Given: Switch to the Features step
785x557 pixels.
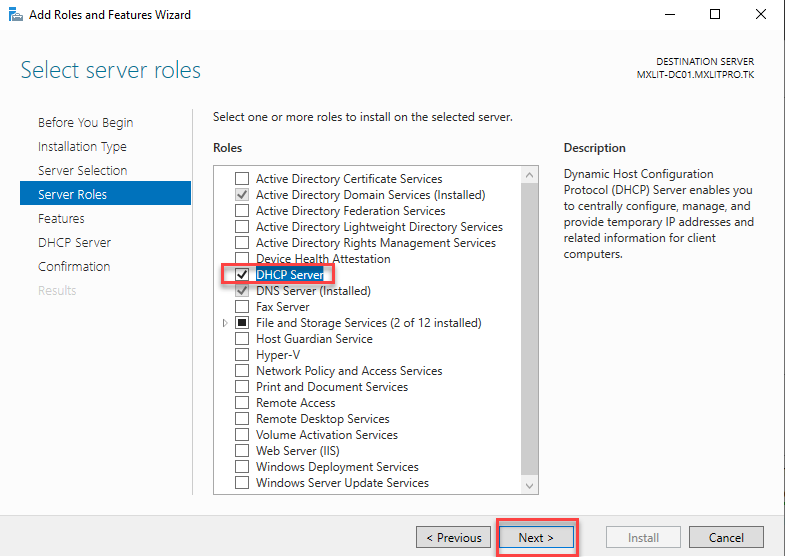Looking at the screenshot, I should pos(61,219).
